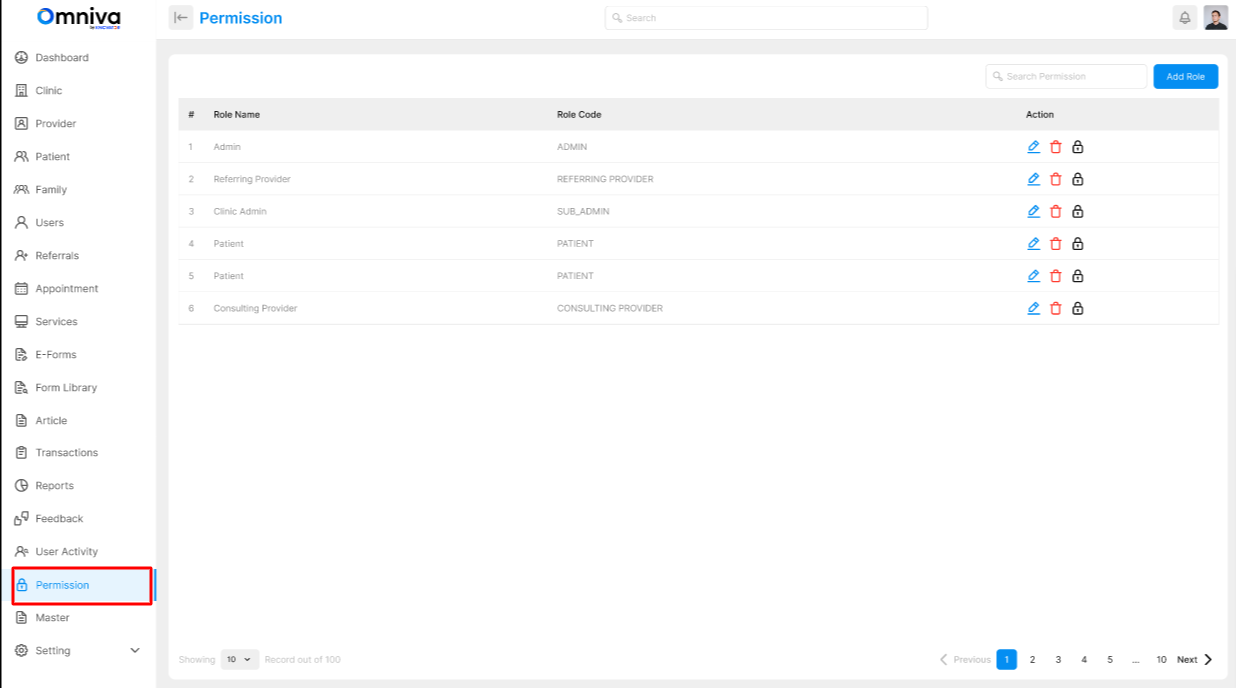
Task: Open Dashboard from the sidebar
Action: click(62, 58)
